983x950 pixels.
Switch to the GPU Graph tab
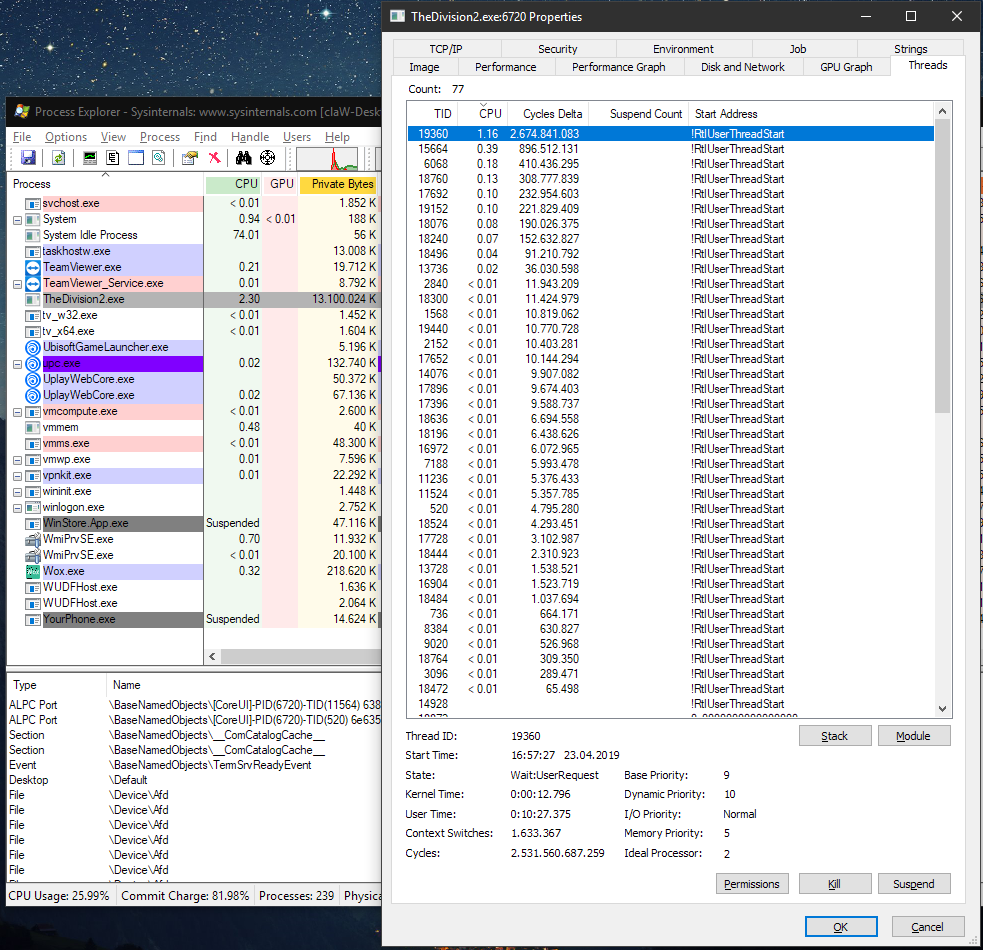tap(846, 67)
